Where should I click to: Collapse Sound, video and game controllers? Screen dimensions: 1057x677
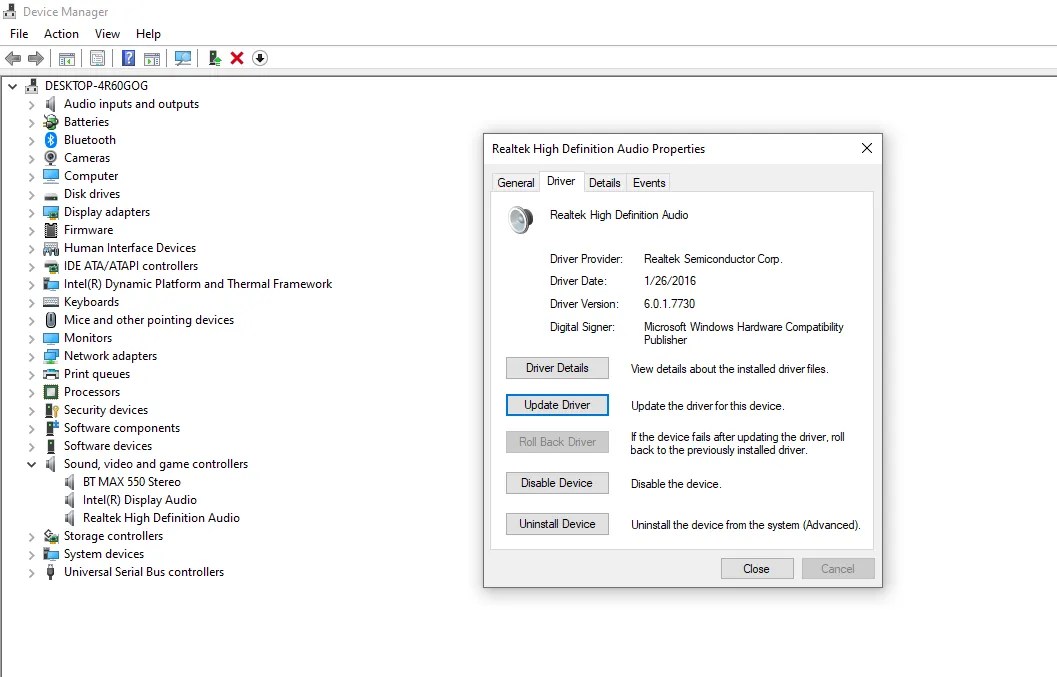(30, 464)
